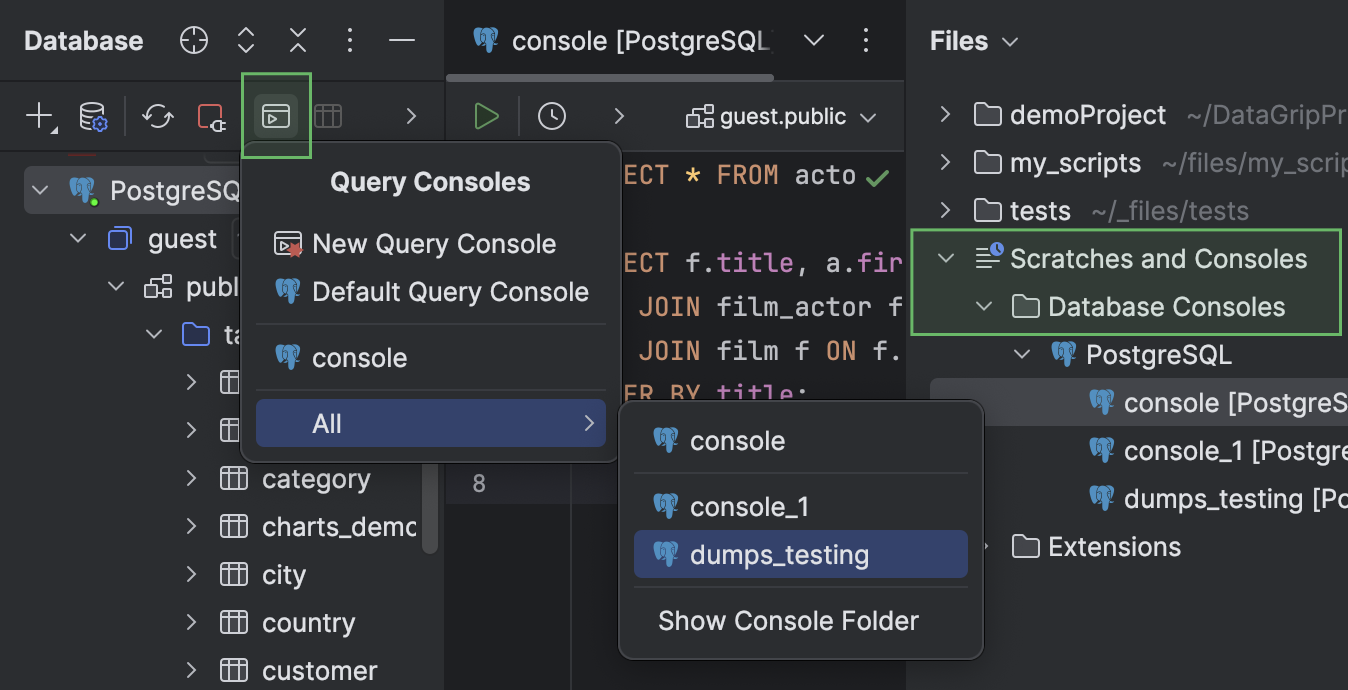Click New Query Console
This screenshot has width=1348, height=690.
pyautogui.click(x=434, y=243)
